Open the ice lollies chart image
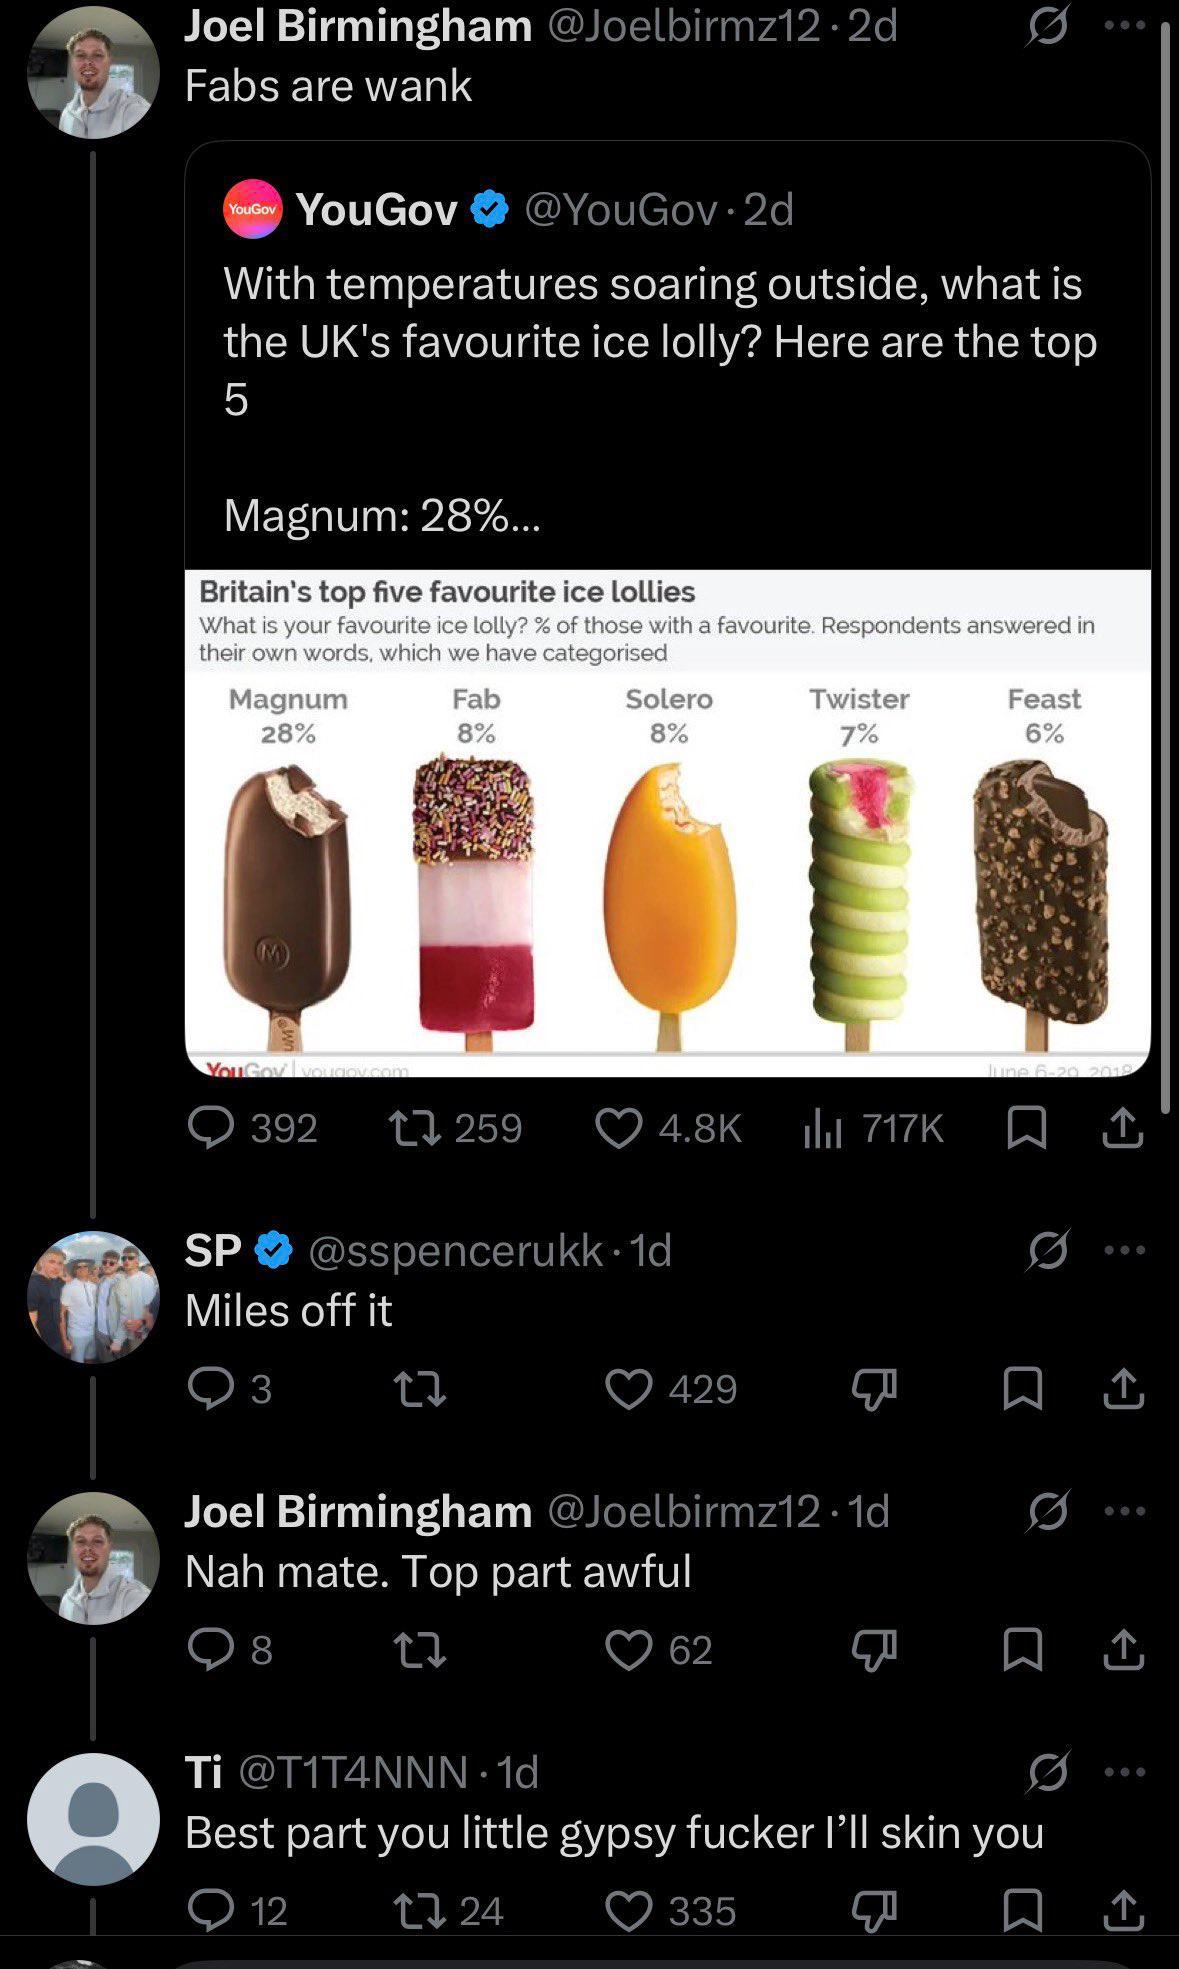The image size is (1179, 1969). pos(668,823)
